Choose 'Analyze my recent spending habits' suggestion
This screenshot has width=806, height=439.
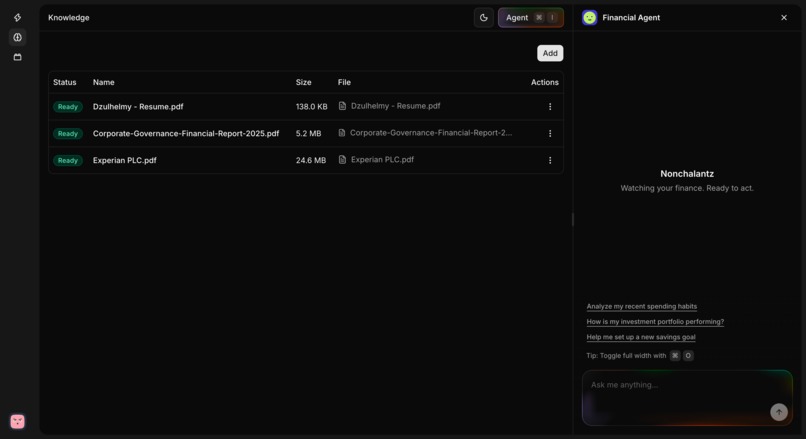(x=642, y=306)
